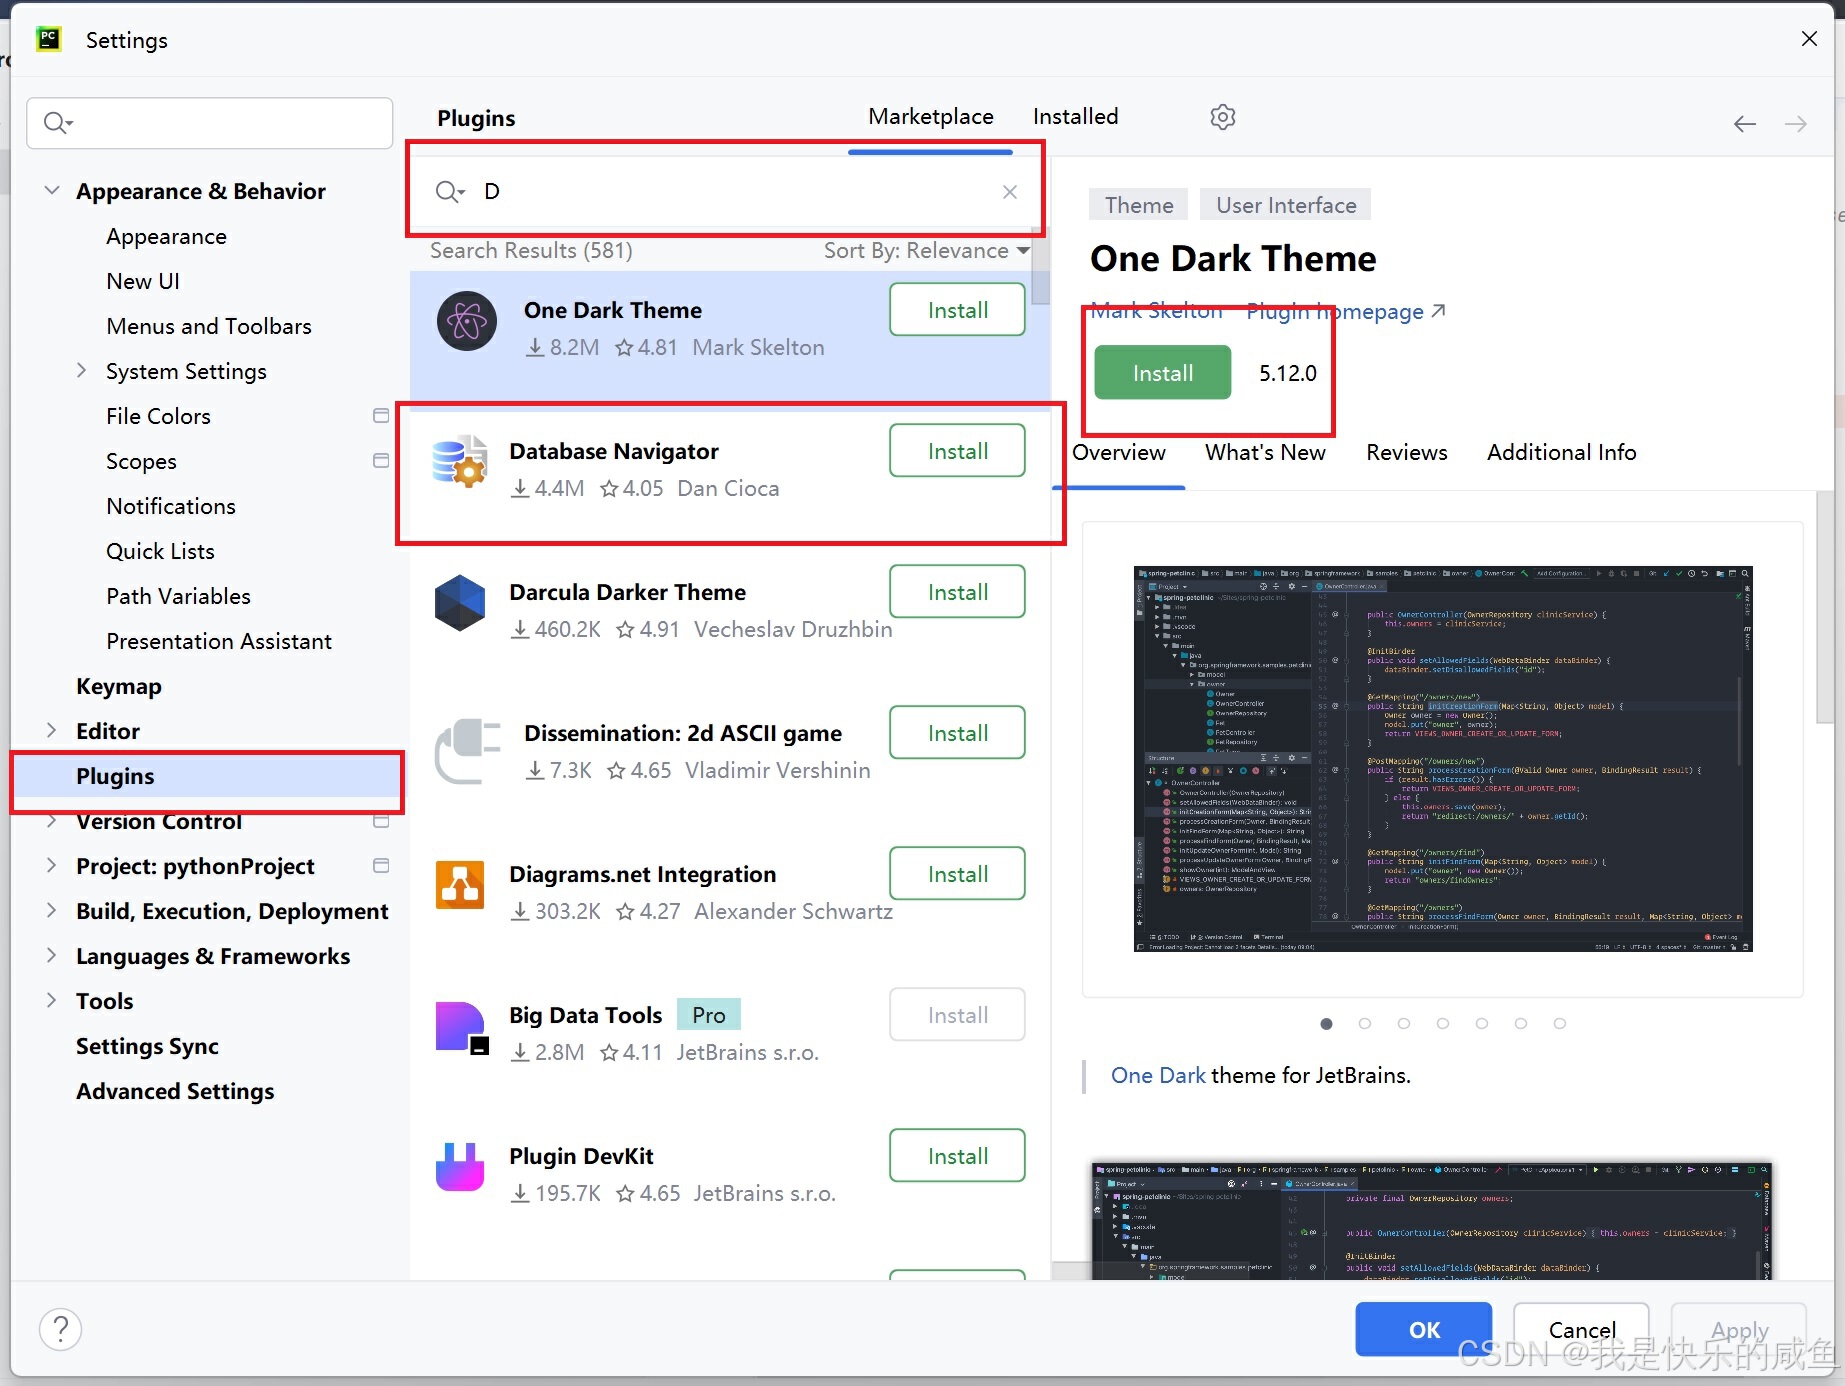
Task: Open the One Dark link in description
Action: coord(1158,1076)
